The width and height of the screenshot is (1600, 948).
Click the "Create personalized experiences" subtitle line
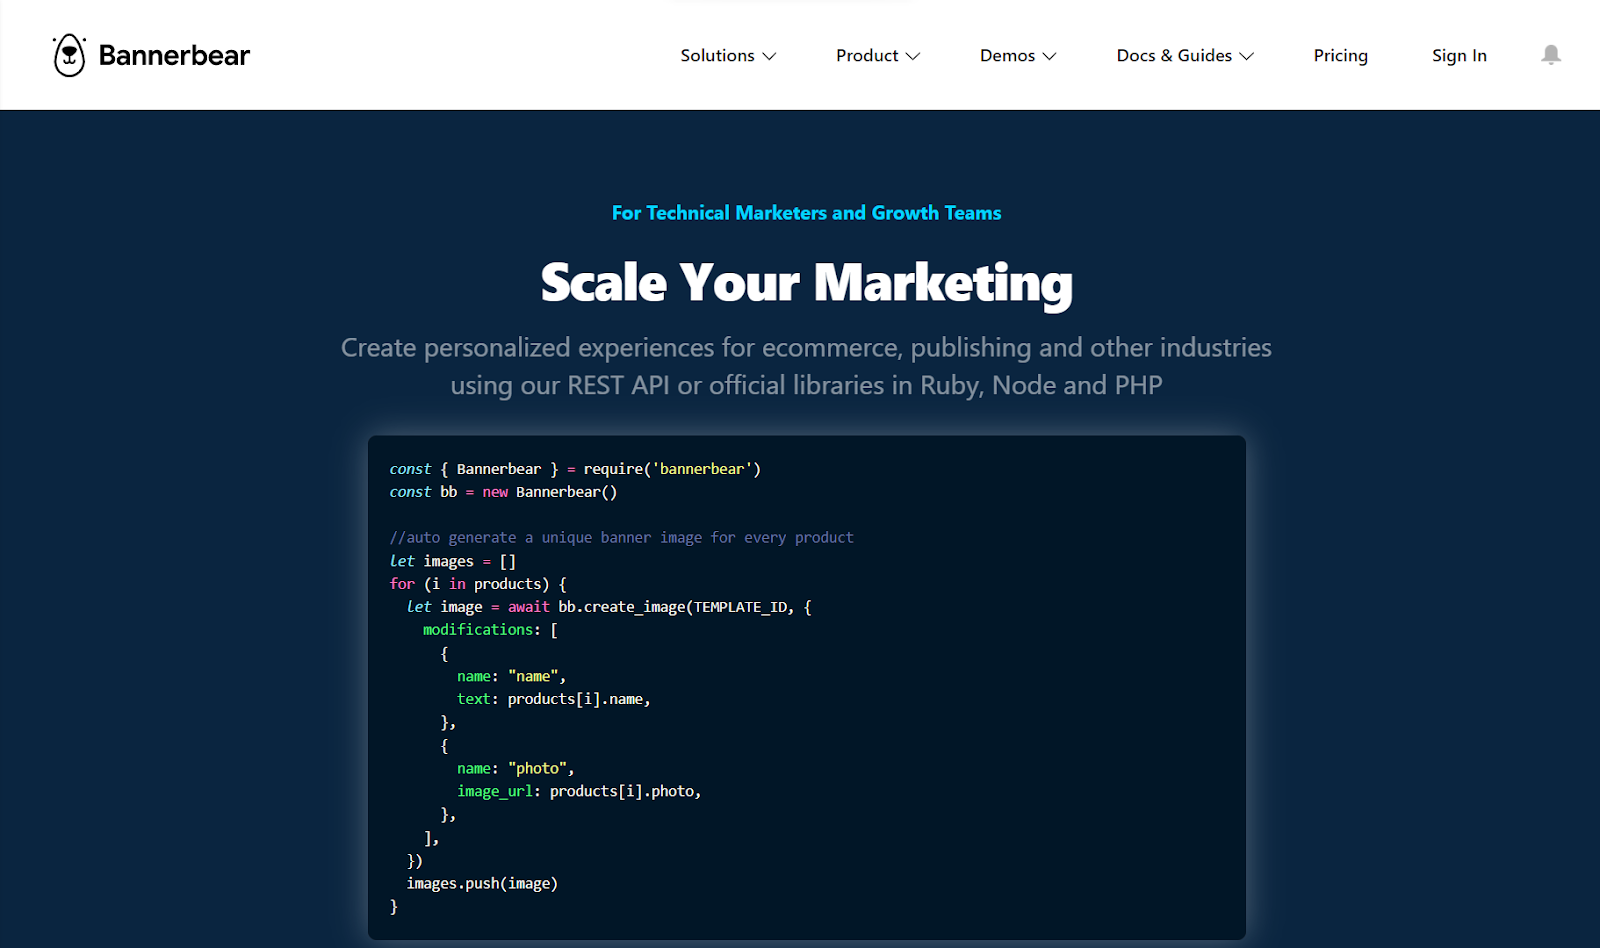tap(806, 348)
